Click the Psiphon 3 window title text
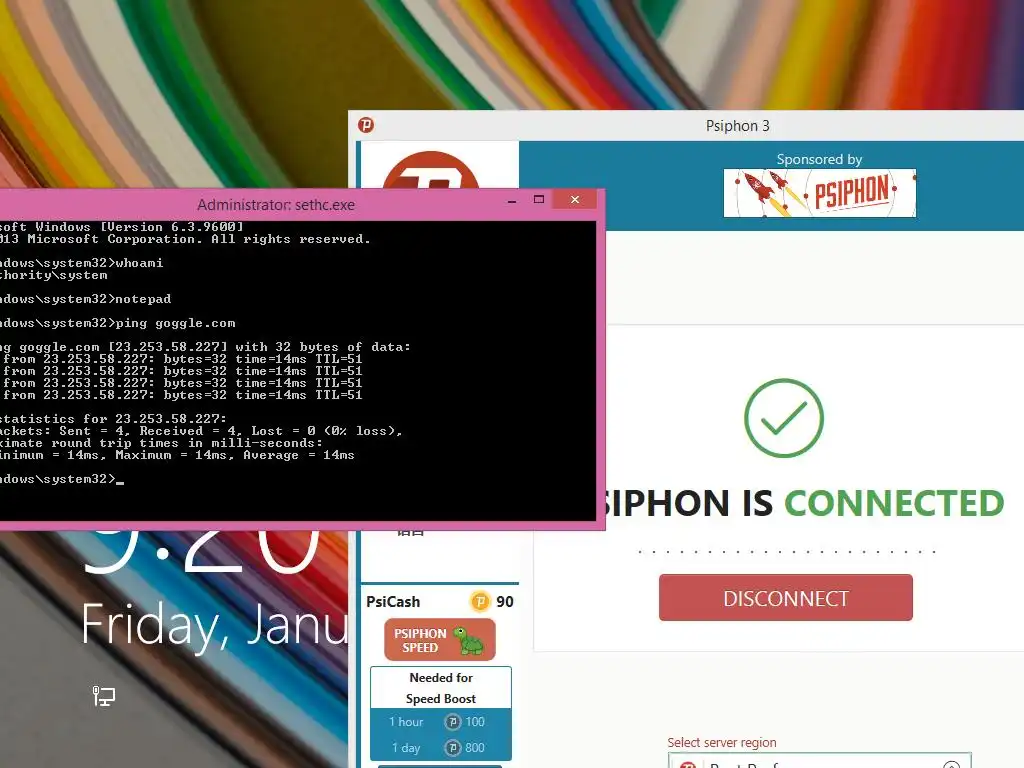 coord(737,125)
